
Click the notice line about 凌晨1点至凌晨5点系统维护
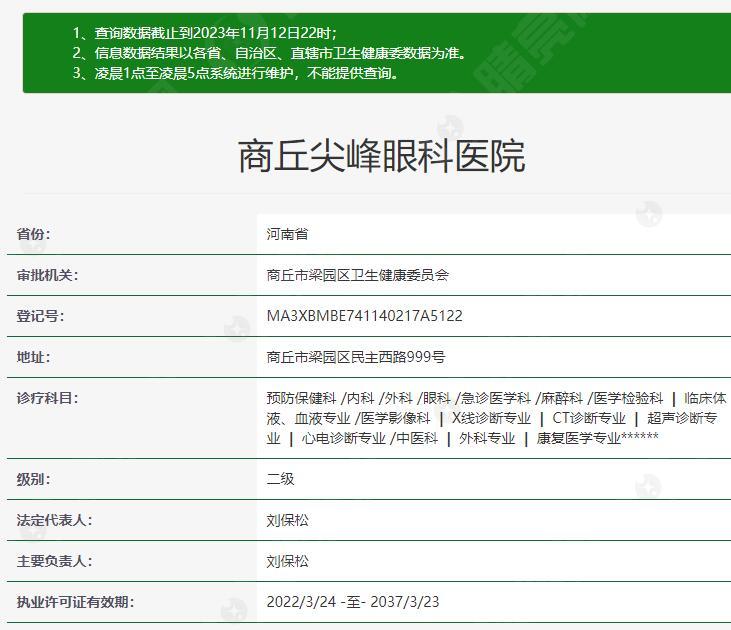235,73
